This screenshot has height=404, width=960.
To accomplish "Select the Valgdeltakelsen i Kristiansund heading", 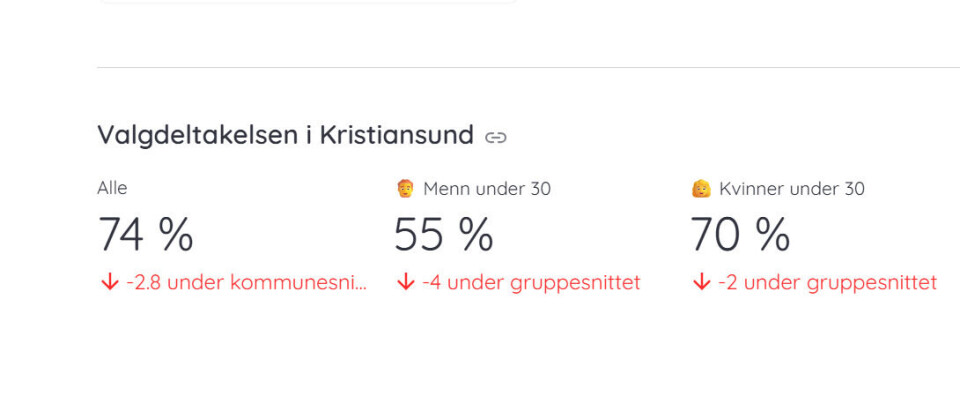I will point(285,135).
